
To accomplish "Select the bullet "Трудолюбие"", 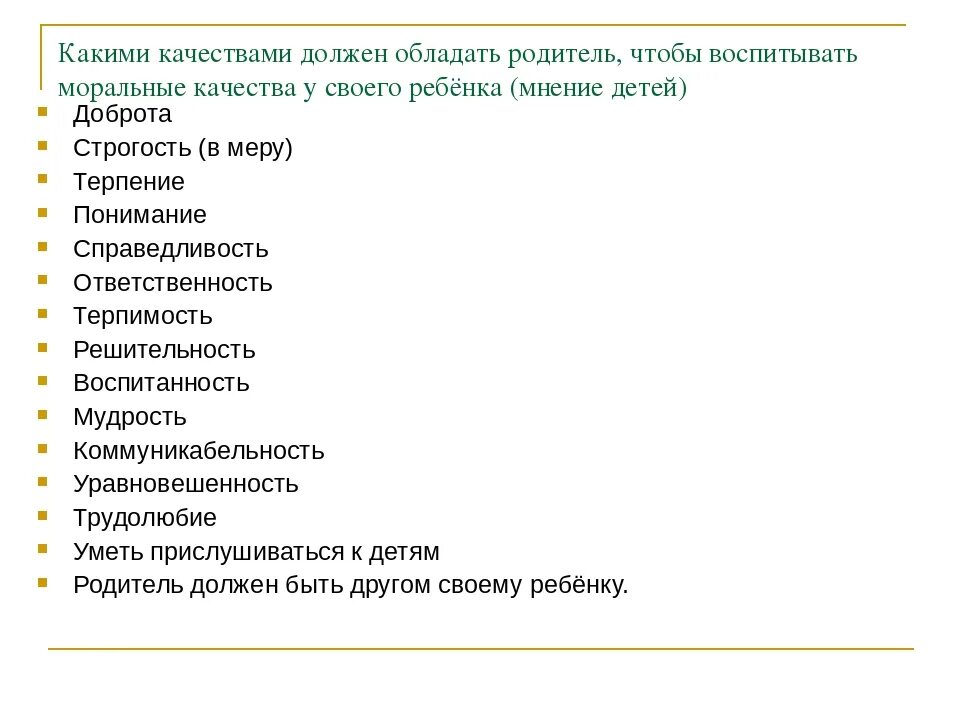I will 145,519.
